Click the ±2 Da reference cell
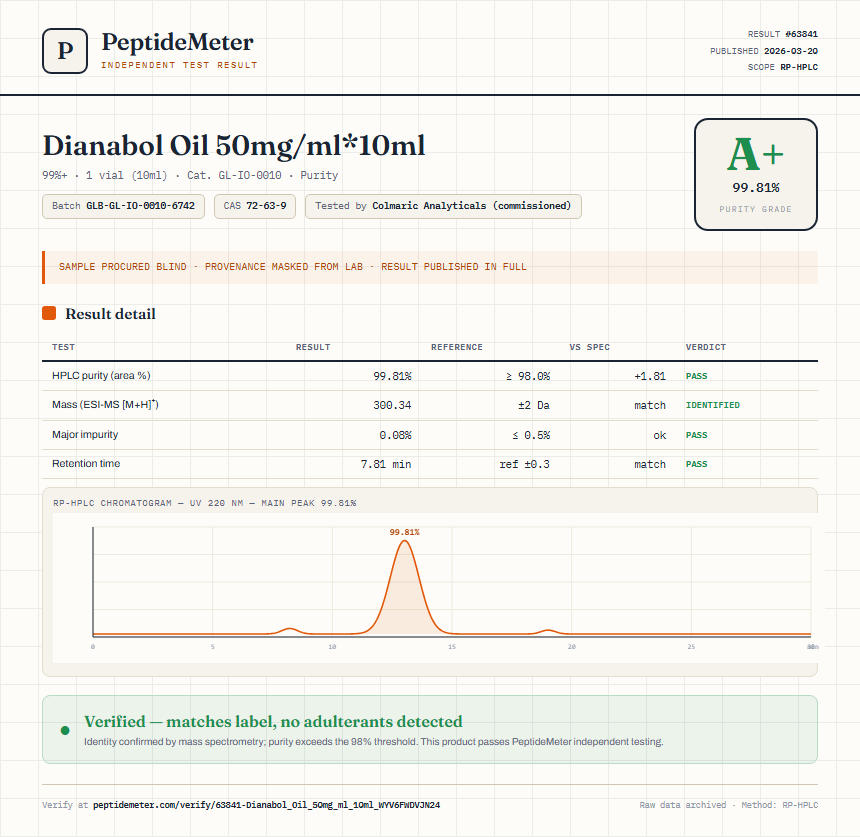860x837 pixels. point(534,405)
